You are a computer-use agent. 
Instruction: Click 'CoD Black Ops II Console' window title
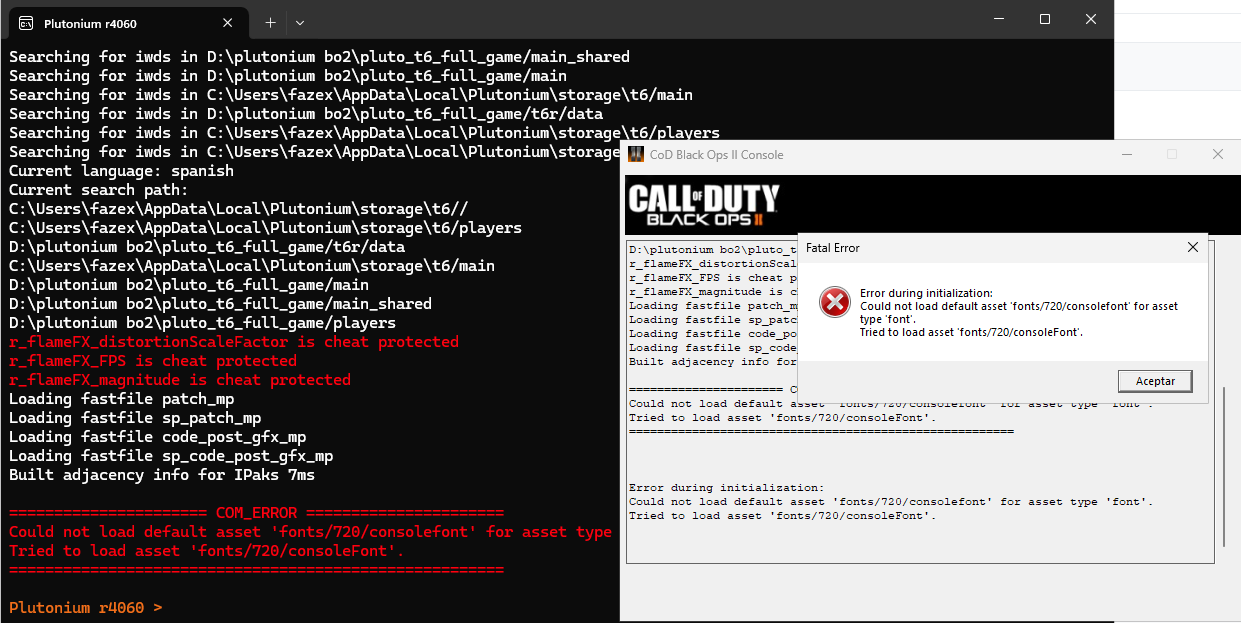point(717,155)
